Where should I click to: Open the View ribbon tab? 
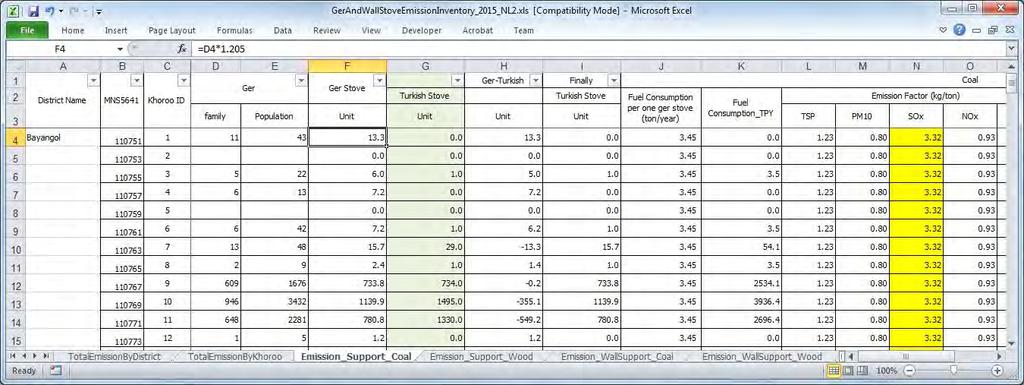point(371,31)
